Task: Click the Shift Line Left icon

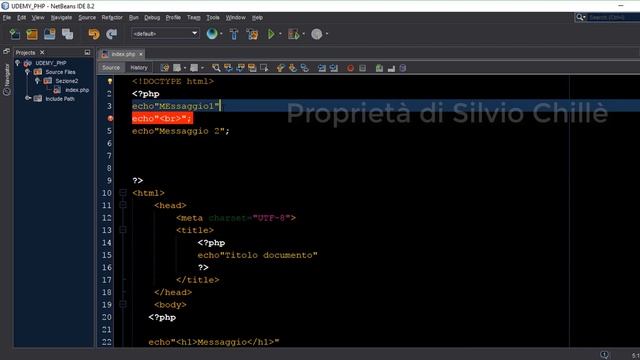Action: pyautogui.click(x=322, y=68)
